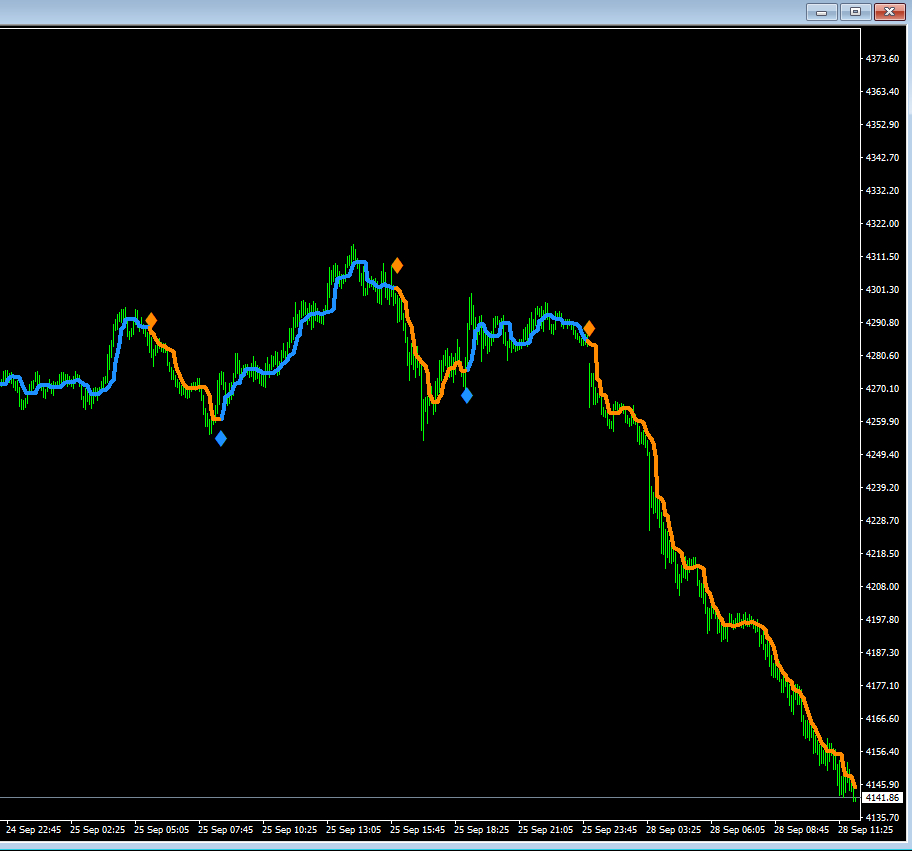
Task: Click the 28 Sep 03:25 time label
Action: 674,830
